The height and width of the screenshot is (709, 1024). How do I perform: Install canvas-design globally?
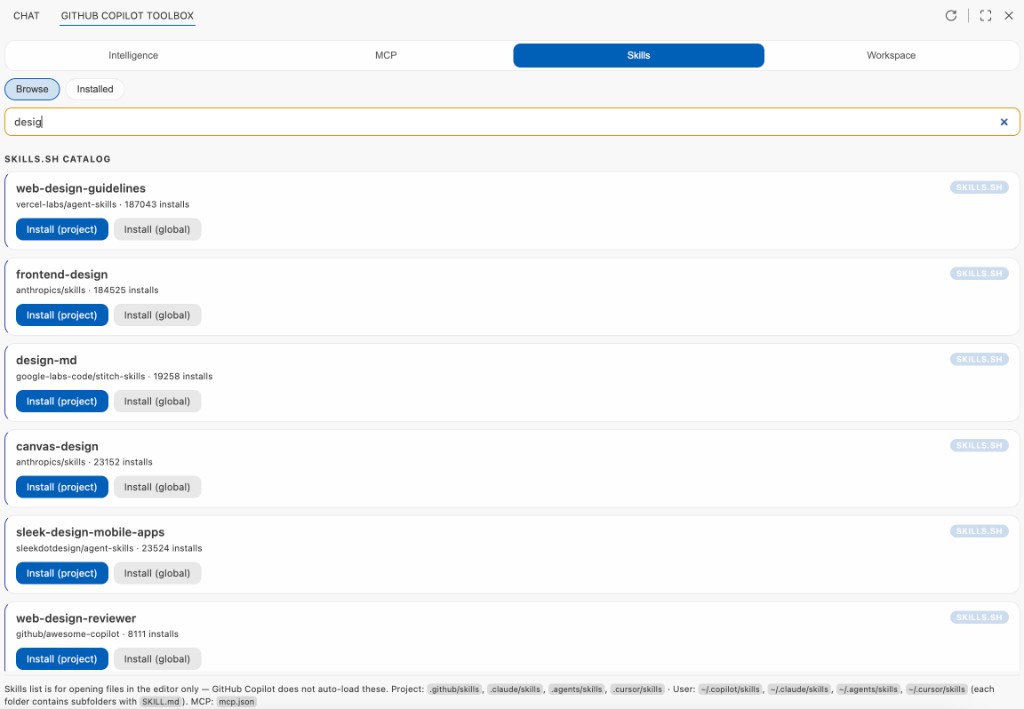157,487
